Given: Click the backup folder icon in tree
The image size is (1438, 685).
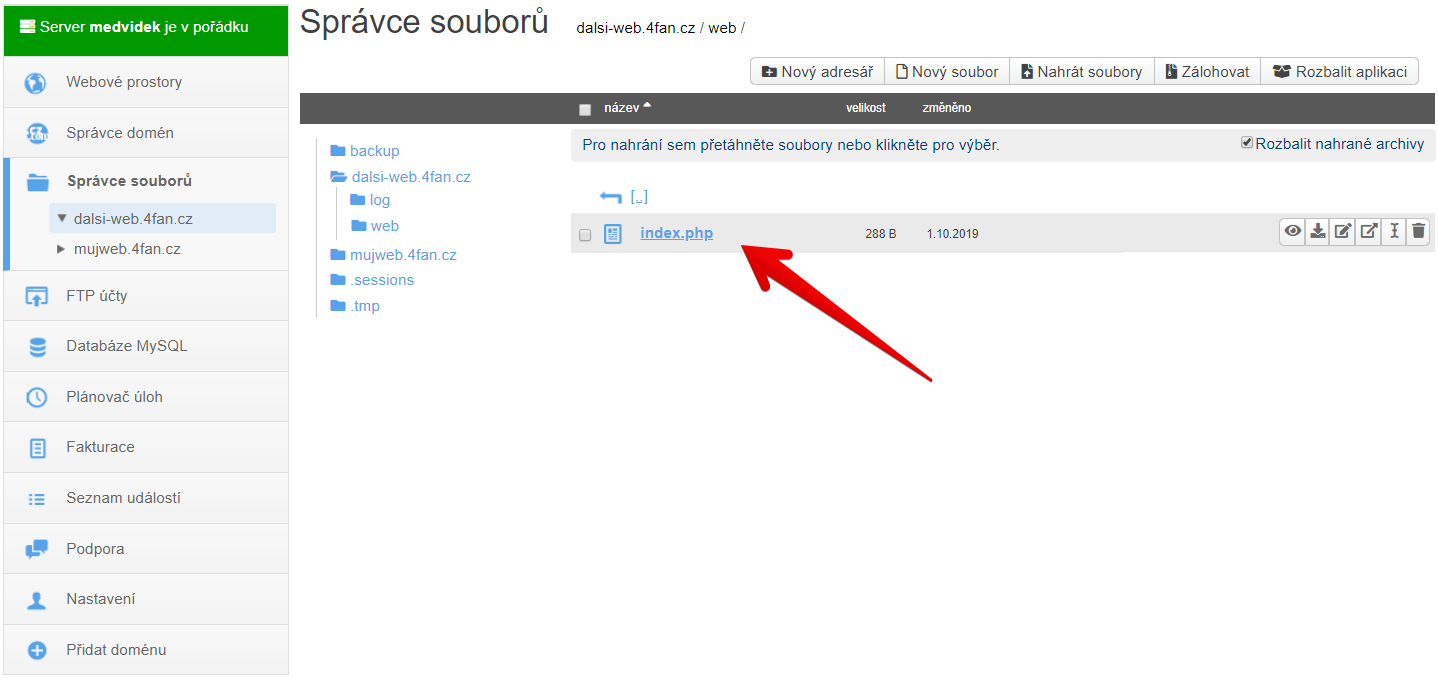Looking at the screenshot, I should 338,151.
